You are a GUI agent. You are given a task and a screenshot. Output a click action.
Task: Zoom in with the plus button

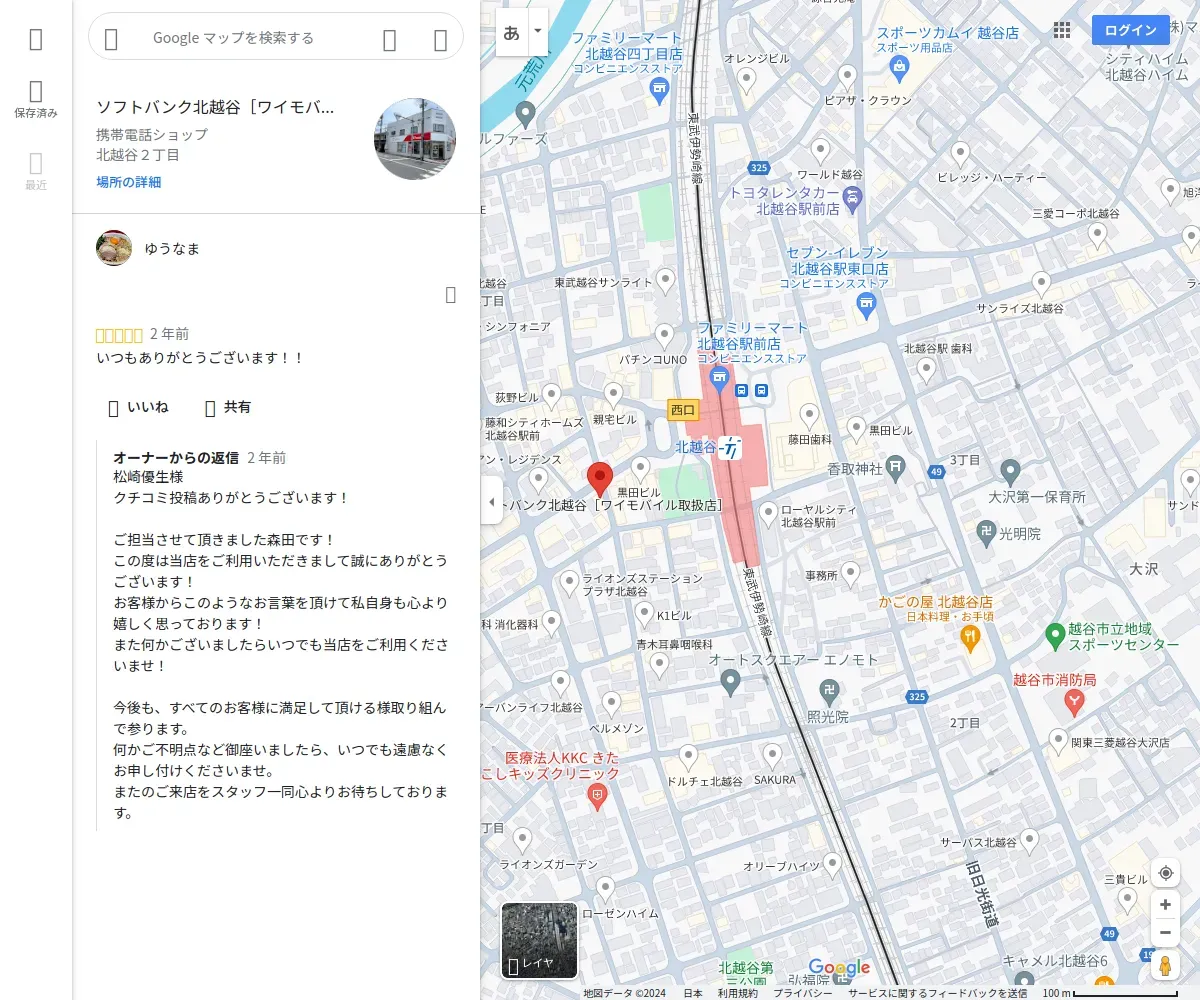click(x=1165, y=905)
